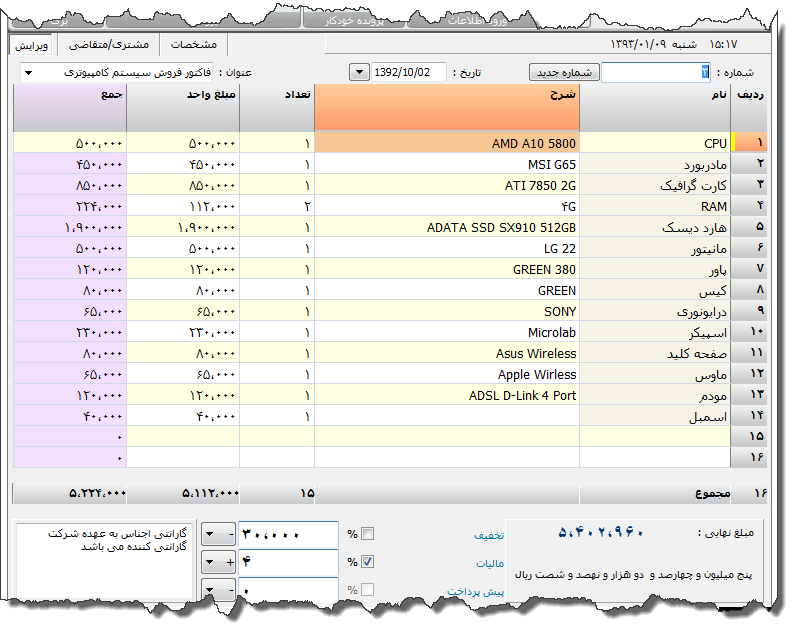The height and width of the screenshot is (636, 794).
Task: Click the plus sign button beside tax field
Action: pos(231,562)
